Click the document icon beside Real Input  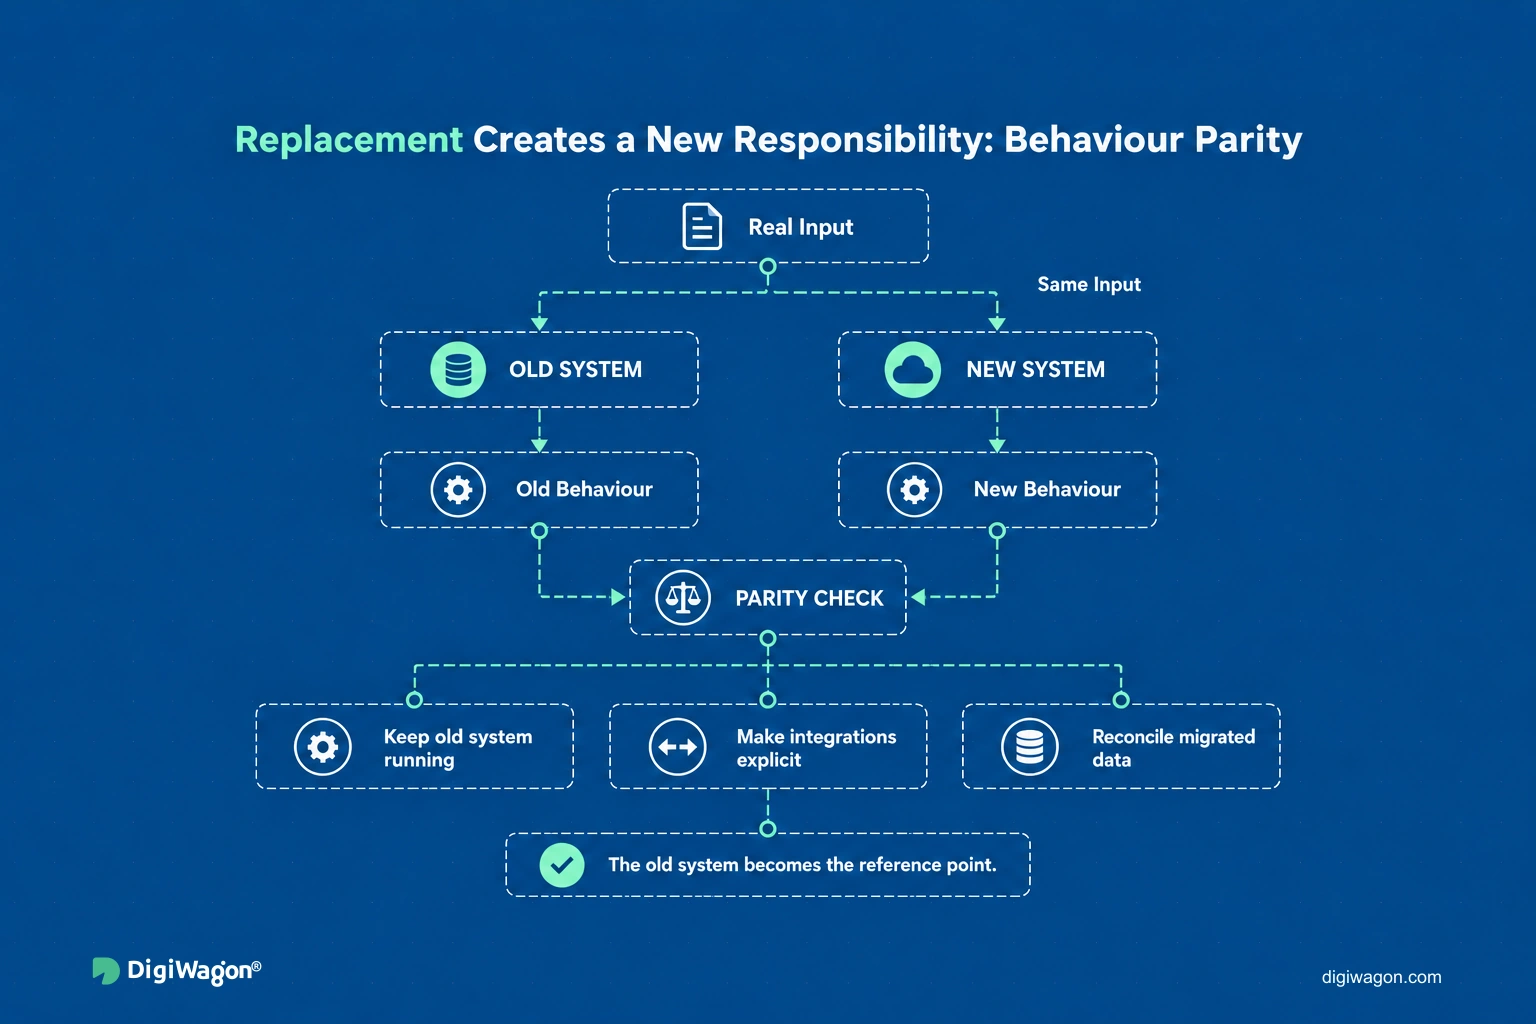pos(702,226)
